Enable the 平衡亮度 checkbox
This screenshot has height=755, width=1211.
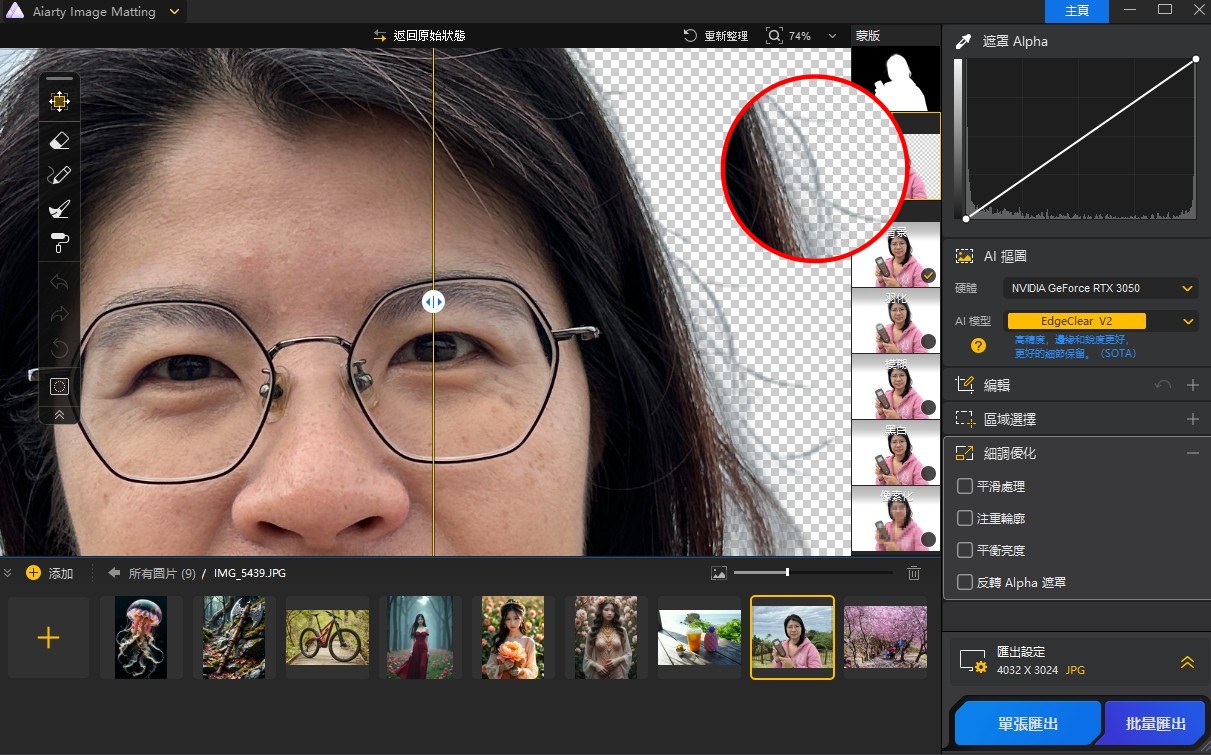pos(965,550)
